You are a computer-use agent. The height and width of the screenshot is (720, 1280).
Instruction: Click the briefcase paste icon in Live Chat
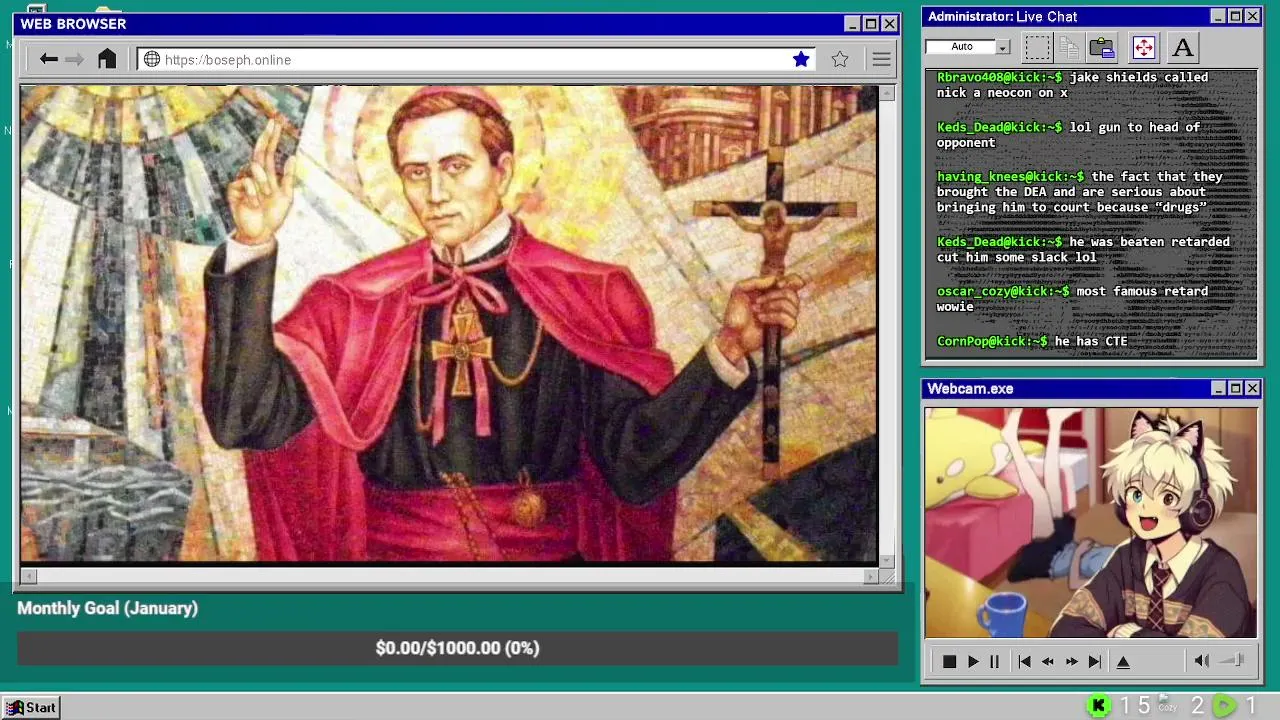coord(1102,47)
